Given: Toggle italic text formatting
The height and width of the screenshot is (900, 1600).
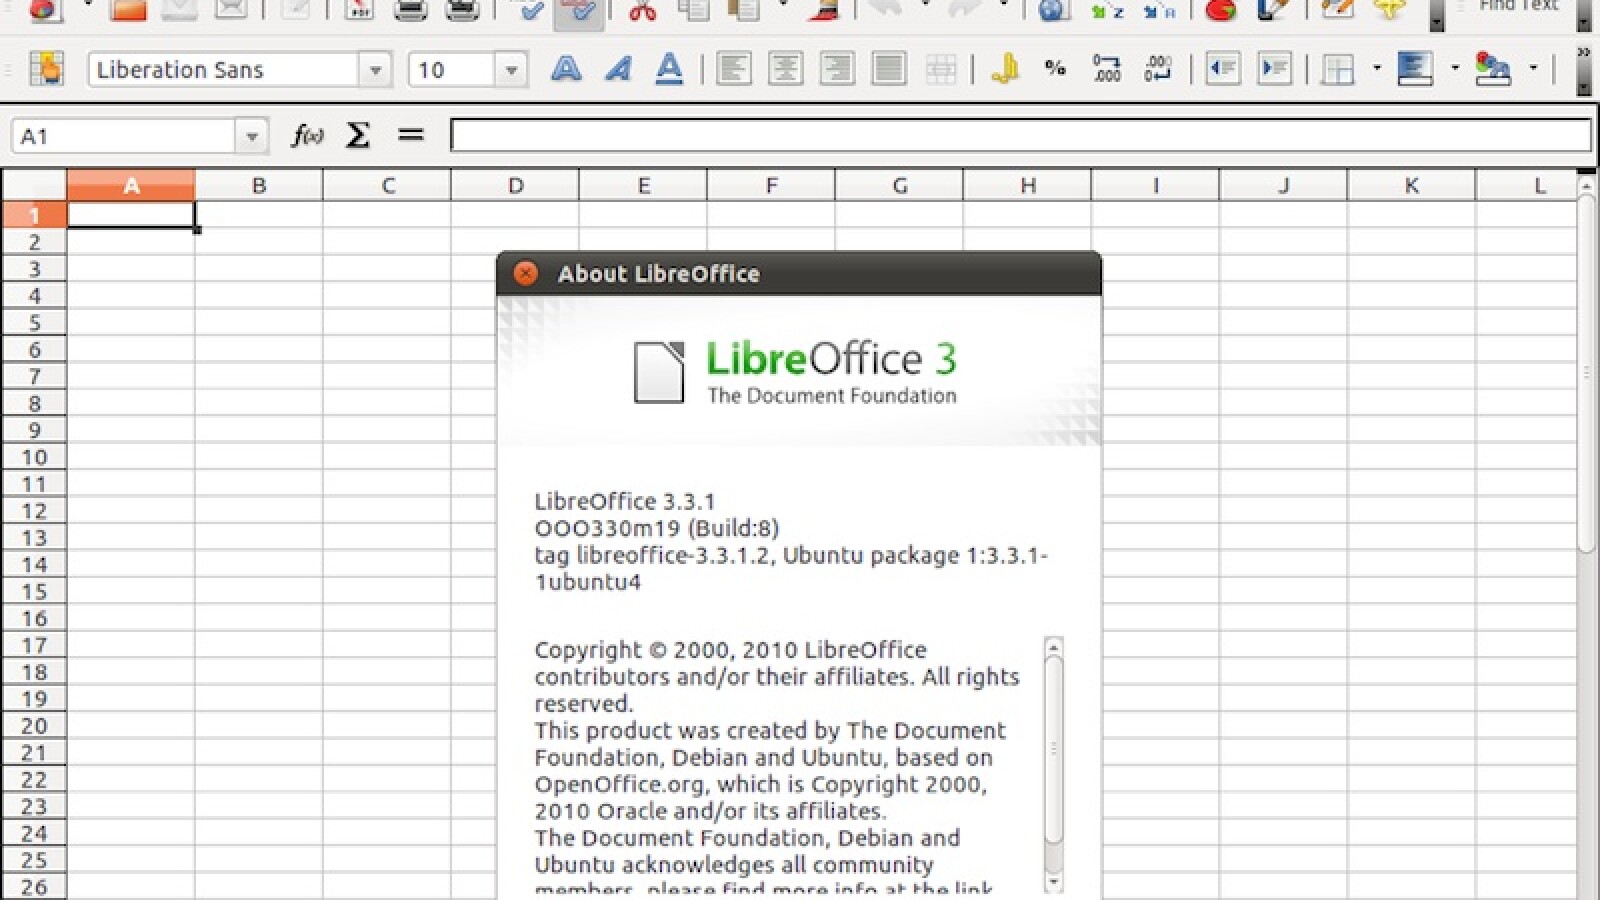Looking at the screenshot, I should tap(618, 69).
